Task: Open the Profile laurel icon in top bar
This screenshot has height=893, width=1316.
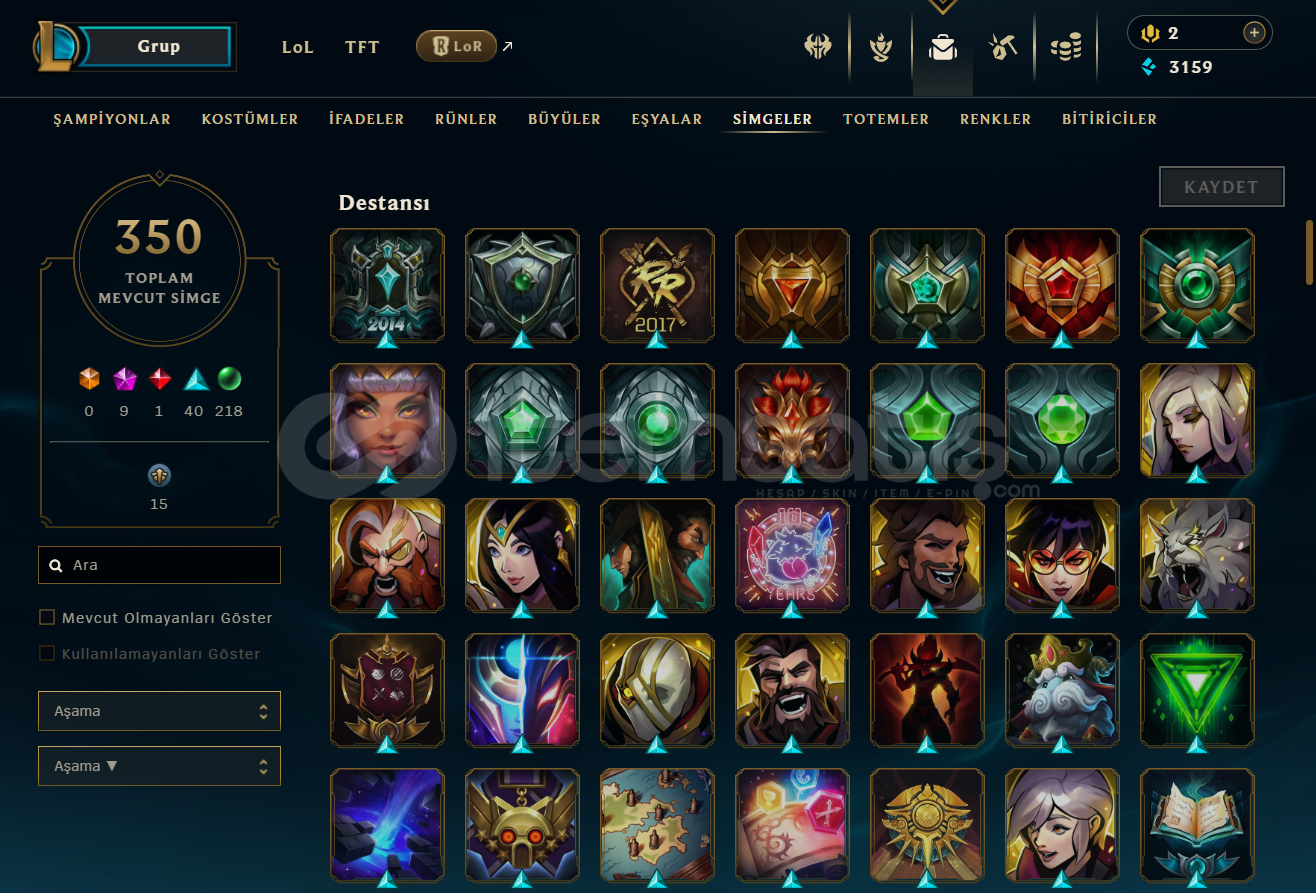Action: 880,47
